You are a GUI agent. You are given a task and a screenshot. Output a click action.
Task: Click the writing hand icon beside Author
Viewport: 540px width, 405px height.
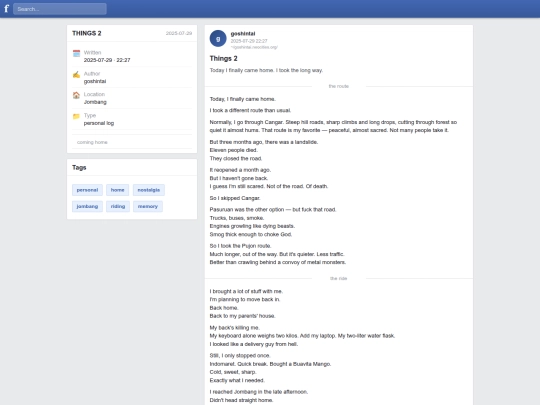click(76, 74)
